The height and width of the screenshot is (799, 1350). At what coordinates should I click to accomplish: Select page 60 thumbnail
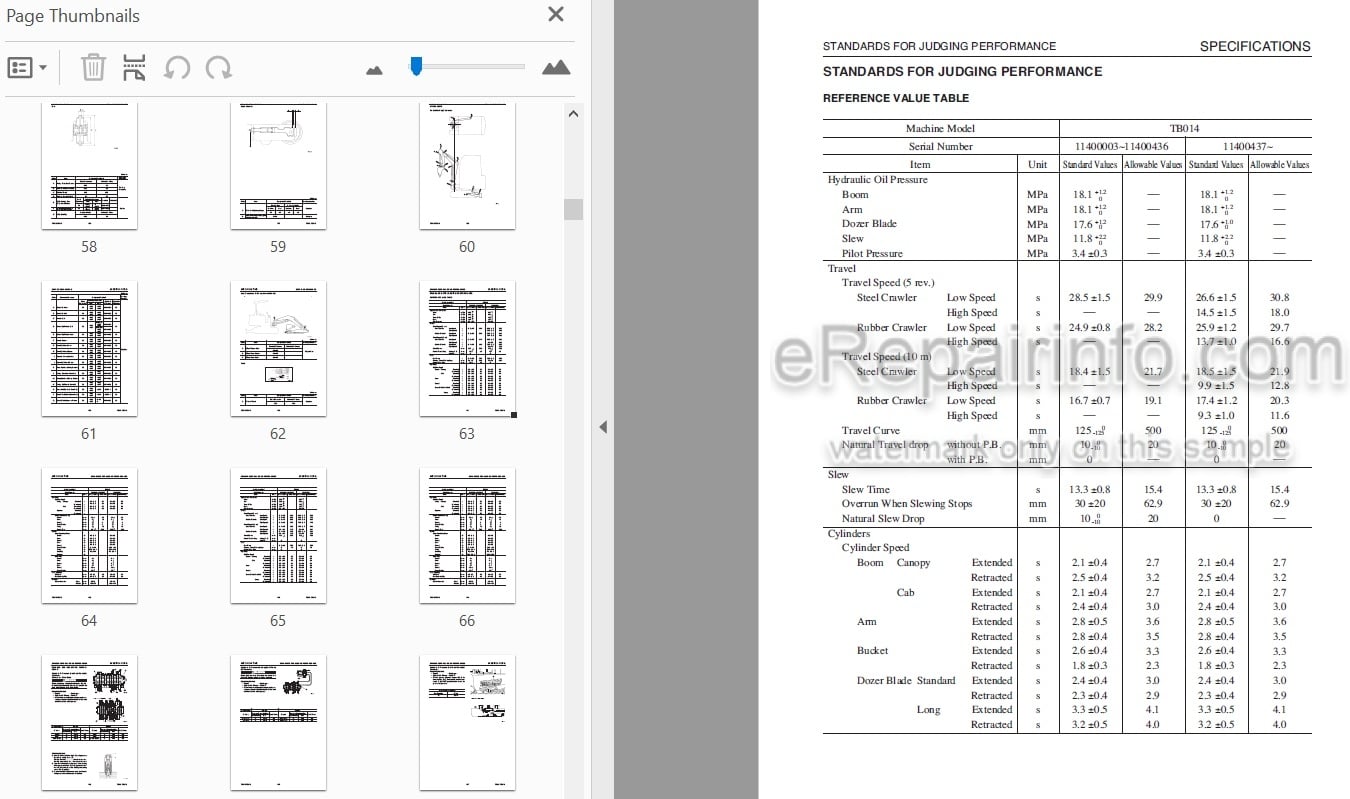pos(467,165)
